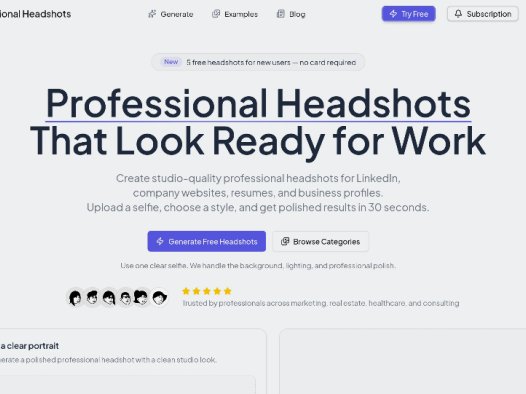The width and height of the screenshot is (526, 394).
Task: Click the Generate Free Headshots button
Action: pos(207,241)
